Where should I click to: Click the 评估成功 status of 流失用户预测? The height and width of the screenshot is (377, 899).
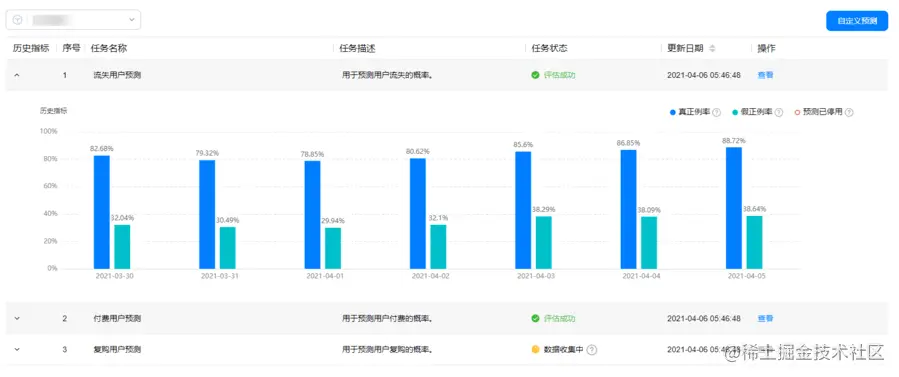(x=559, y=75)
